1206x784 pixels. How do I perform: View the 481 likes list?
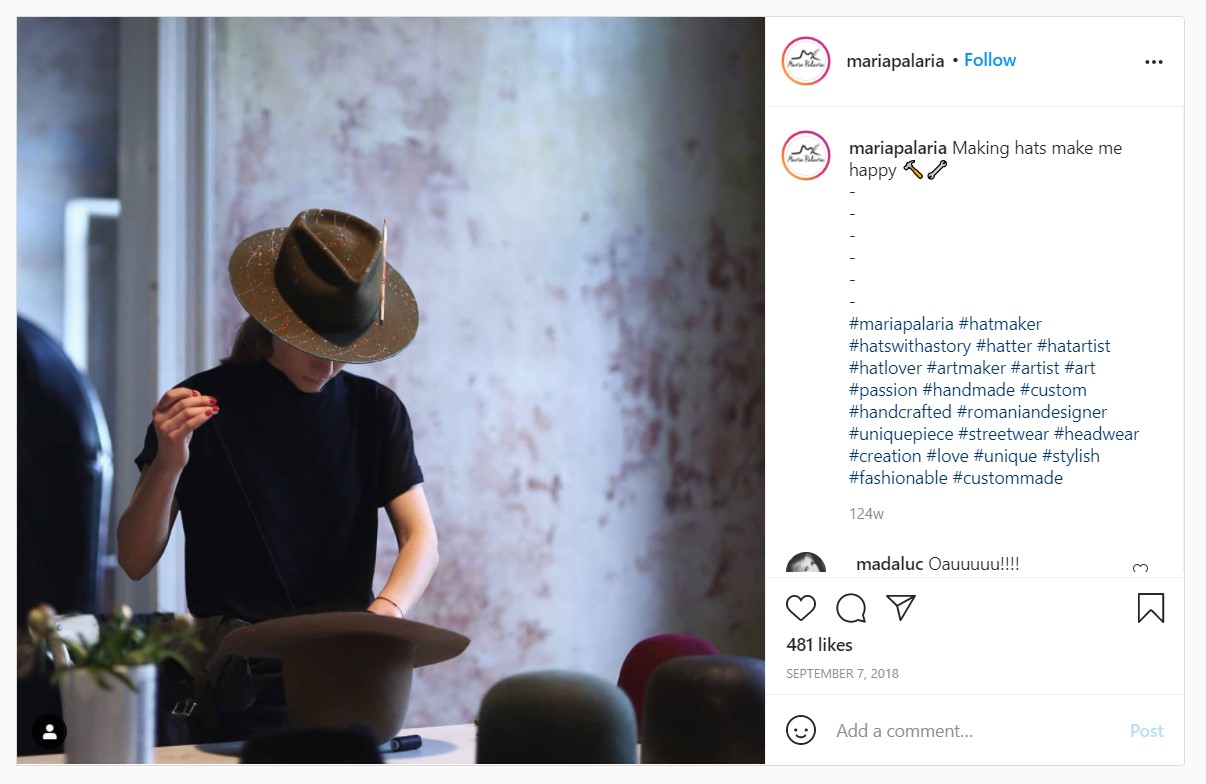tap(820, 645)
